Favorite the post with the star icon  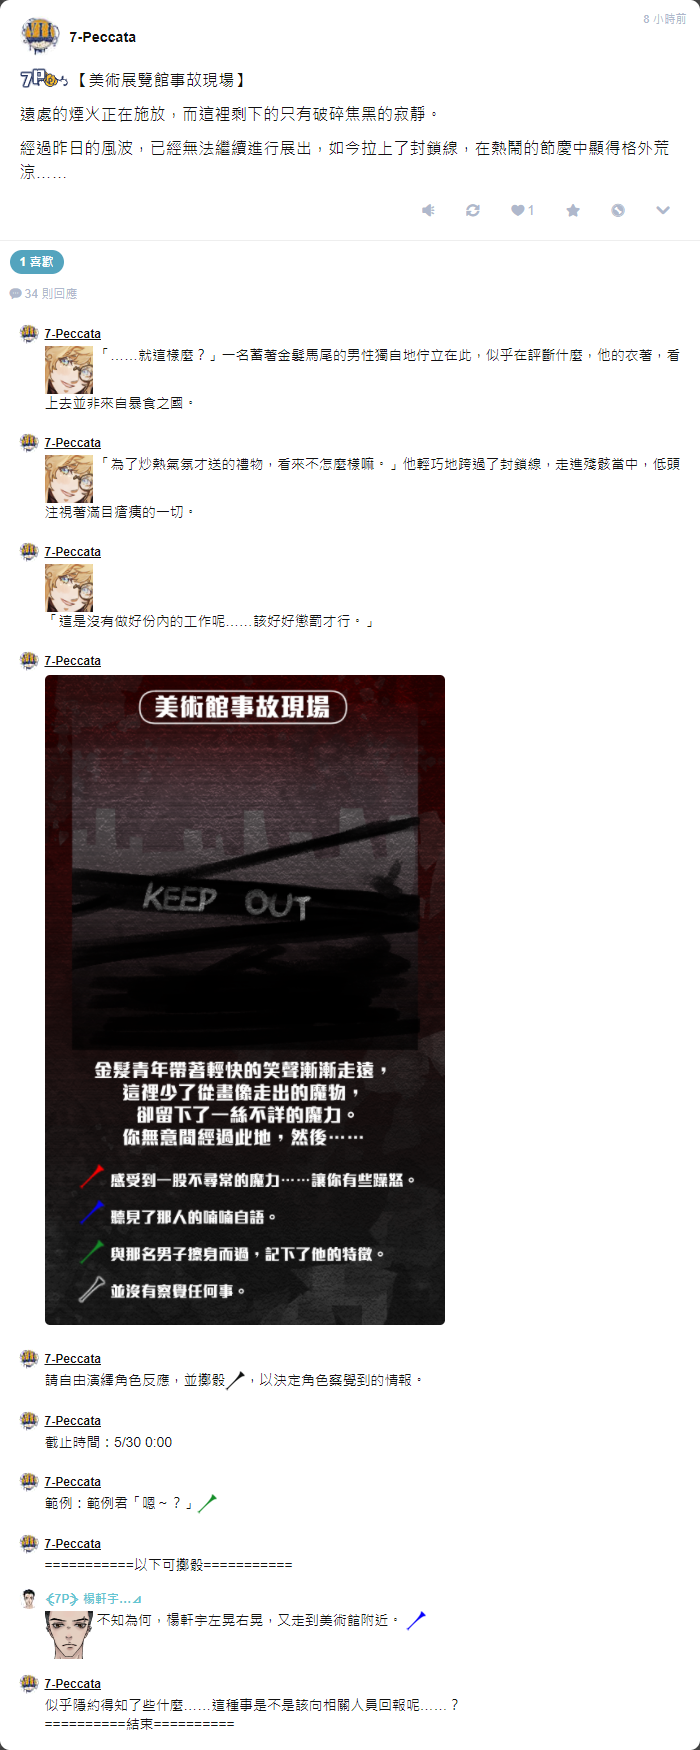pyautogui.click(x=573, y=210)
